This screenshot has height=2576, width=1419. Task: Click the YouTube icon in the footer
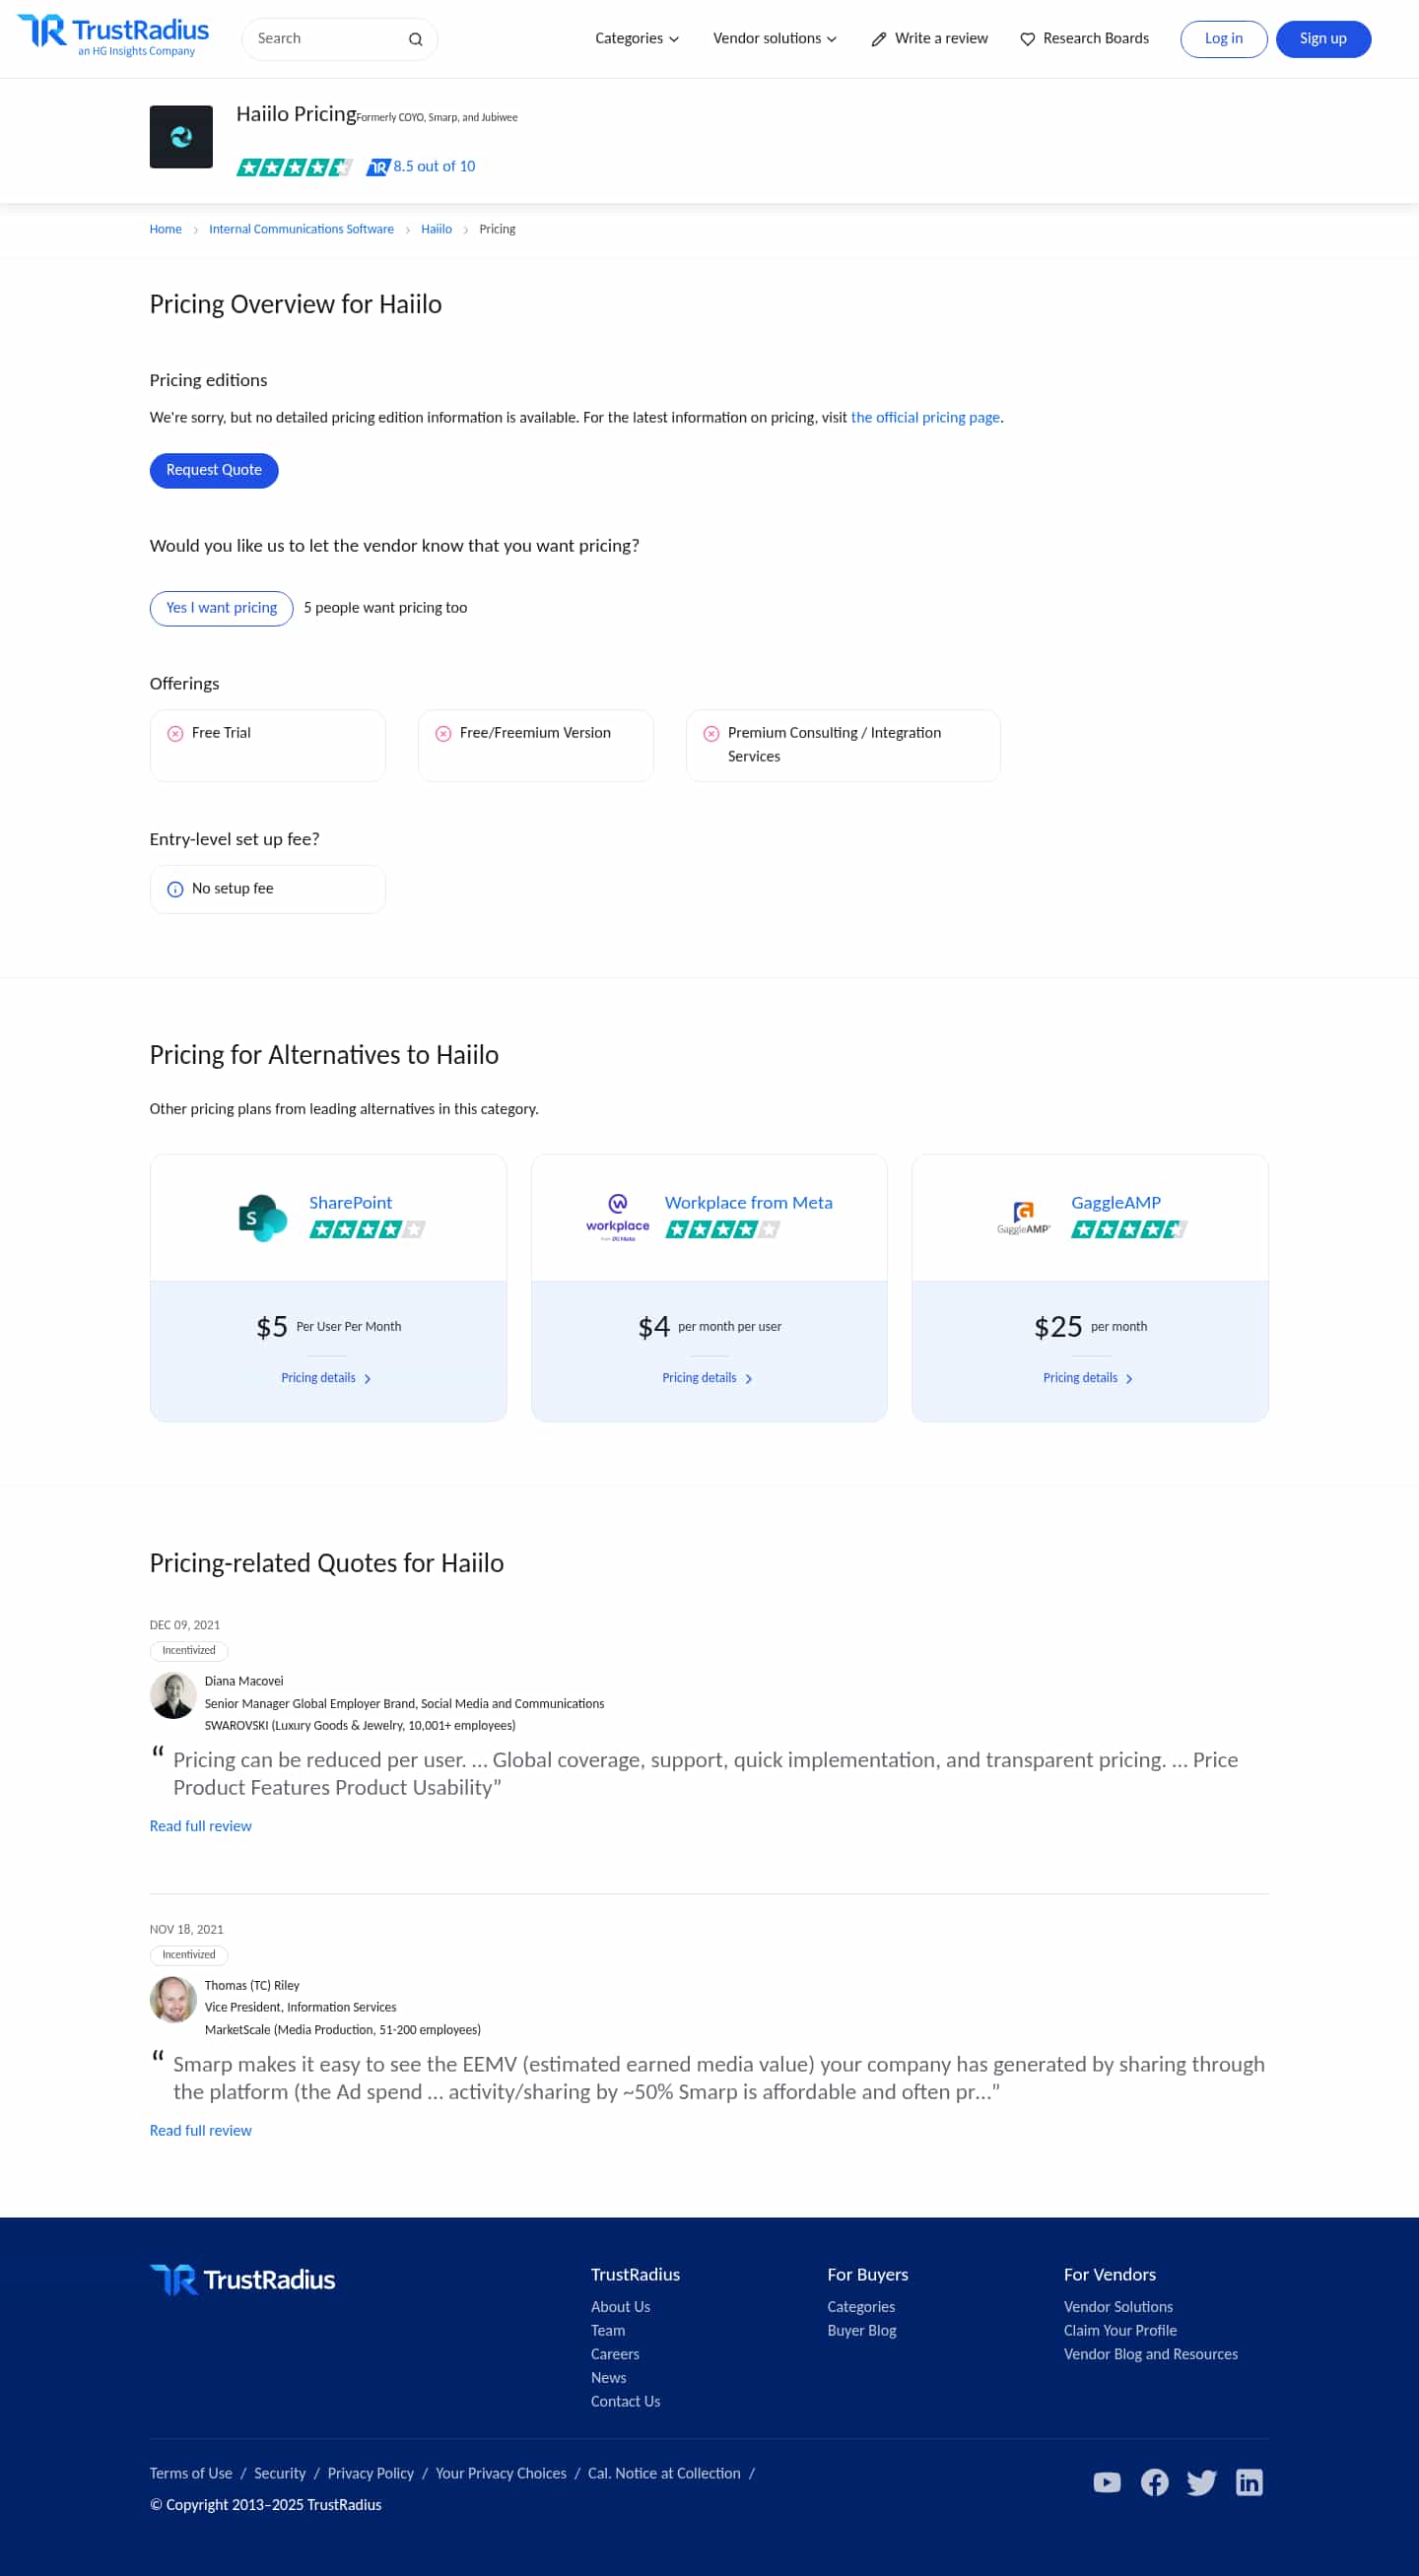[1107, 2482]
